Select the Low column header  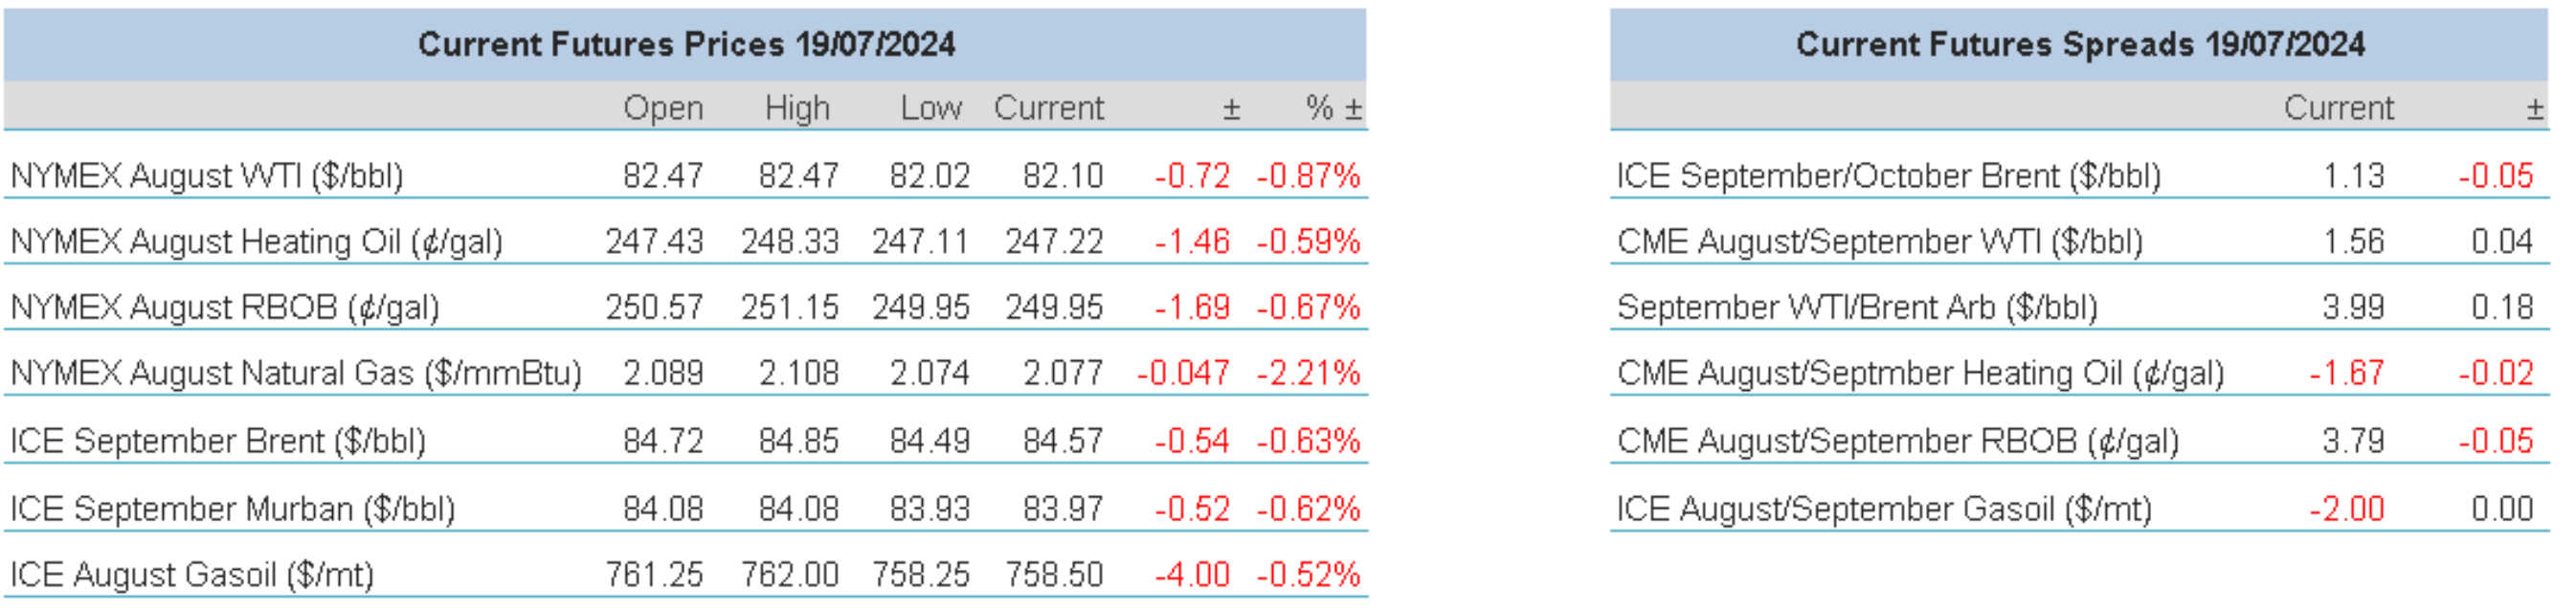tap(930, 108)
